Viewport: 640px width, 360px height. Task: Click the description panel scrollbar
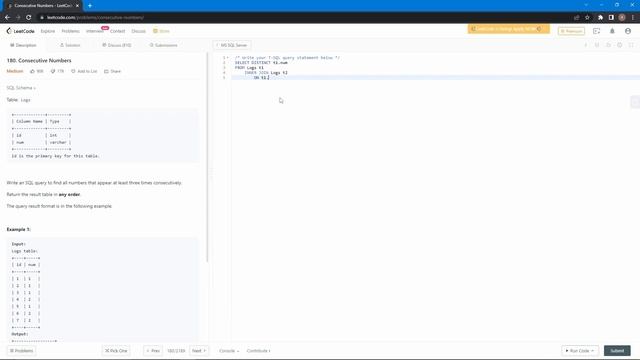(207, 157)
